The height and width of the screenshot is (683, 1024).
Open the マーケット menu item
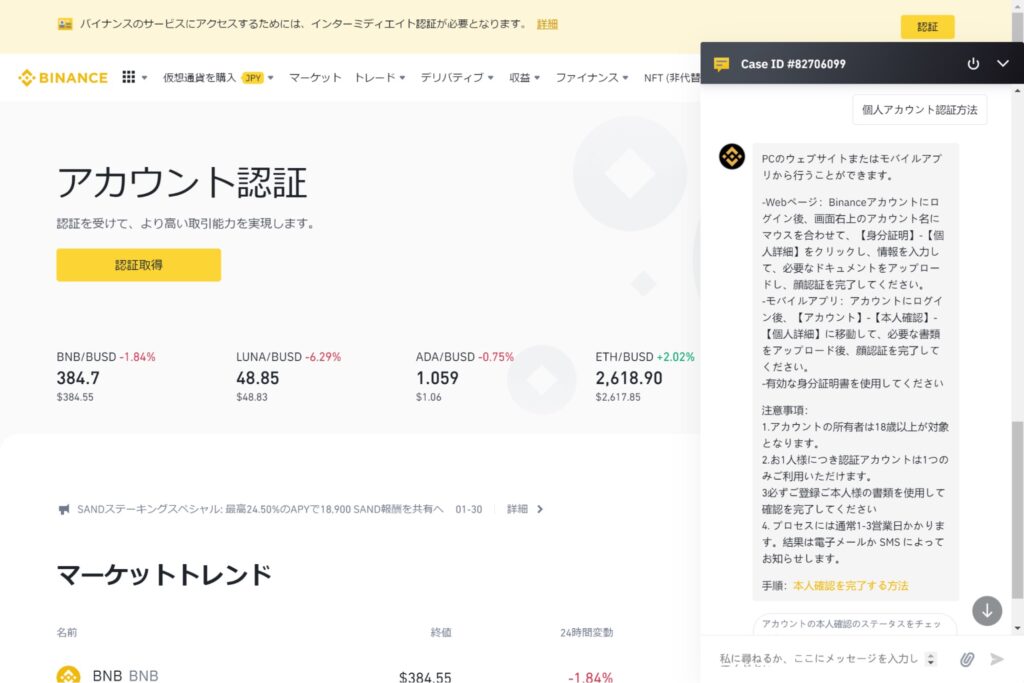coord(315,78)
